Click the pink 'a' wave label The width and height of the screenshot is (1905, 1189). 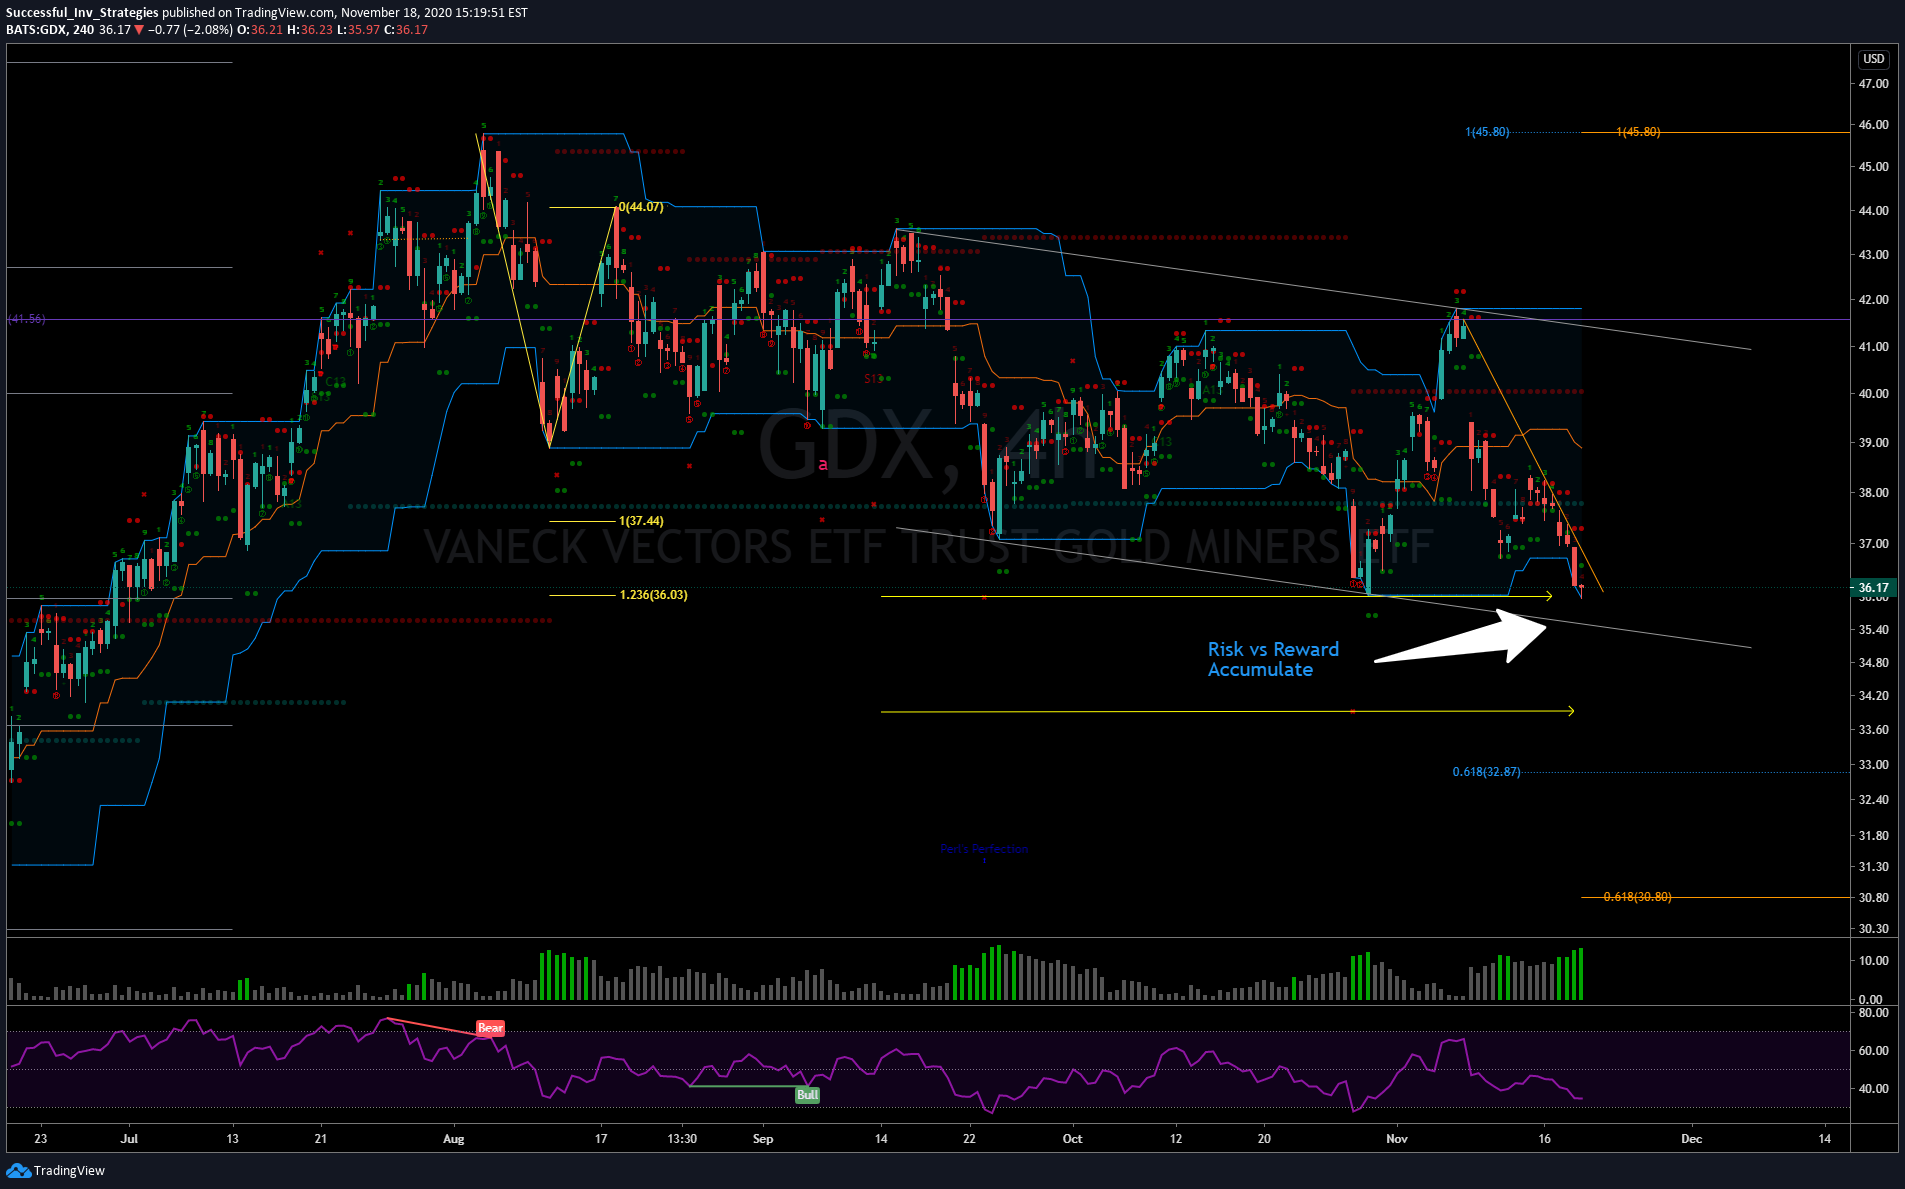[823, 465]
